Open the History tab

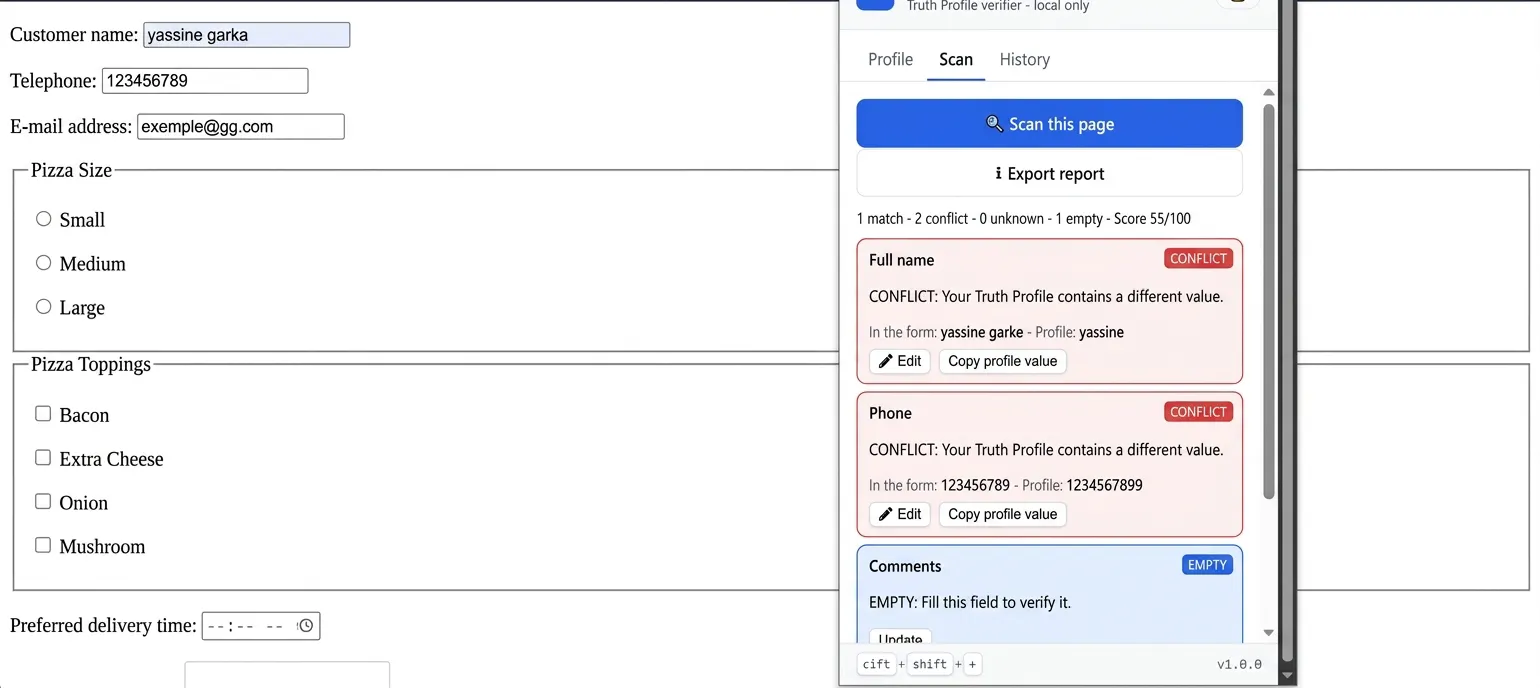(x=1025, y=59)
